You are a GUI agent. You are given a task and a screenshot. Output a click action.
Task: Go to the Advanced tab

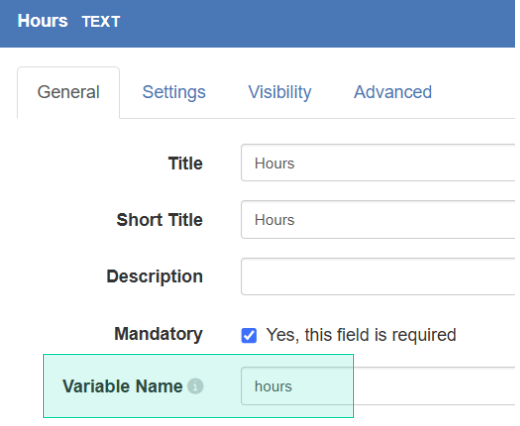coord(393,92)
